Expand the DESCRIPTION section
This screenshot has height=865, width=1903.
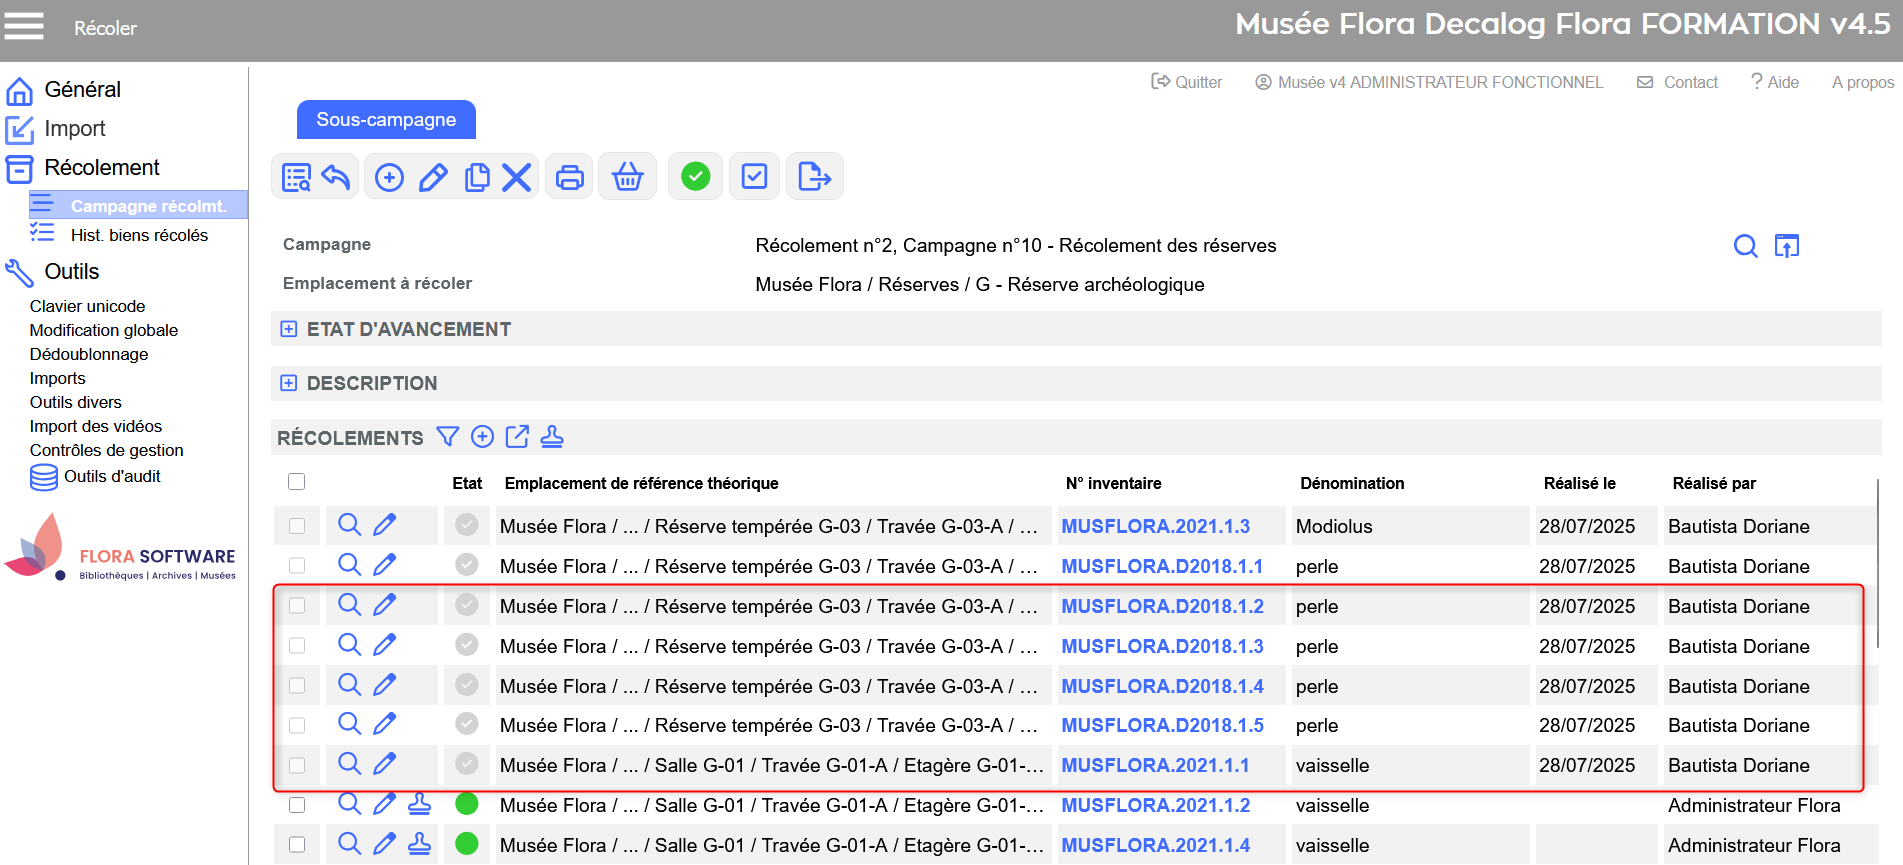(x=289, y=383)
